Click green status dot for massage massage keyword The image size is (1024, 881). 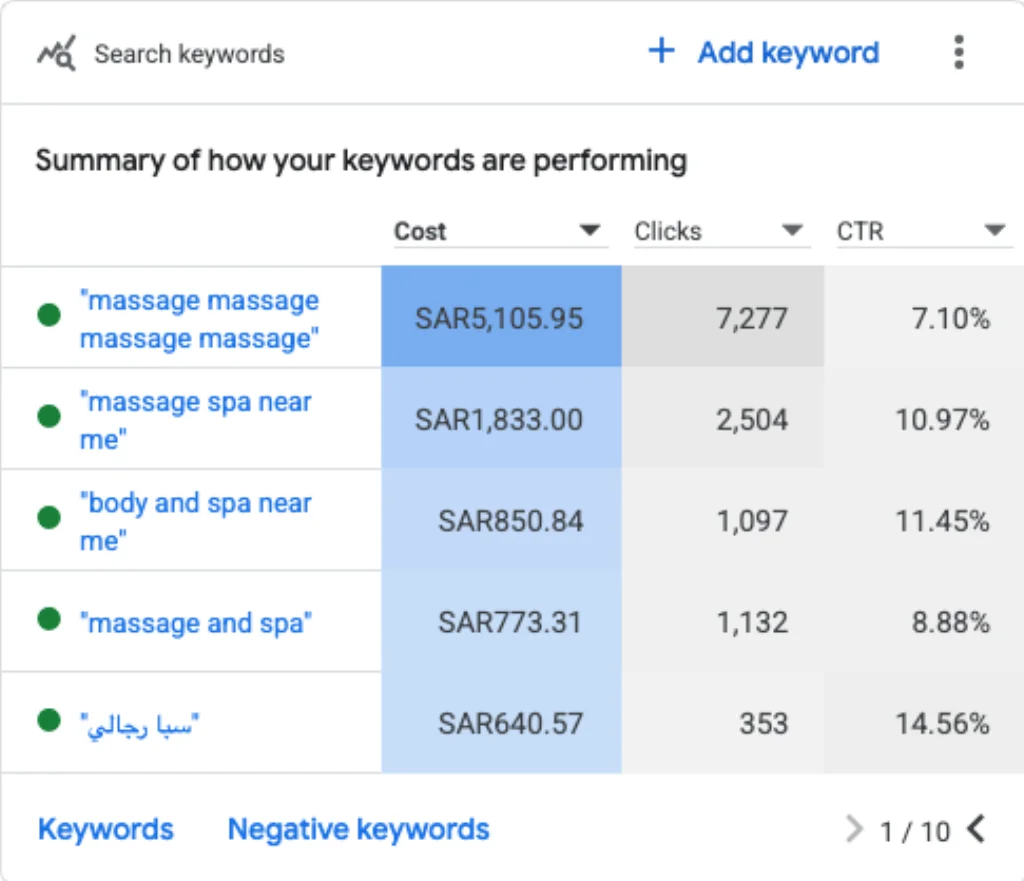pyautogui.click(x=49, y=314)
